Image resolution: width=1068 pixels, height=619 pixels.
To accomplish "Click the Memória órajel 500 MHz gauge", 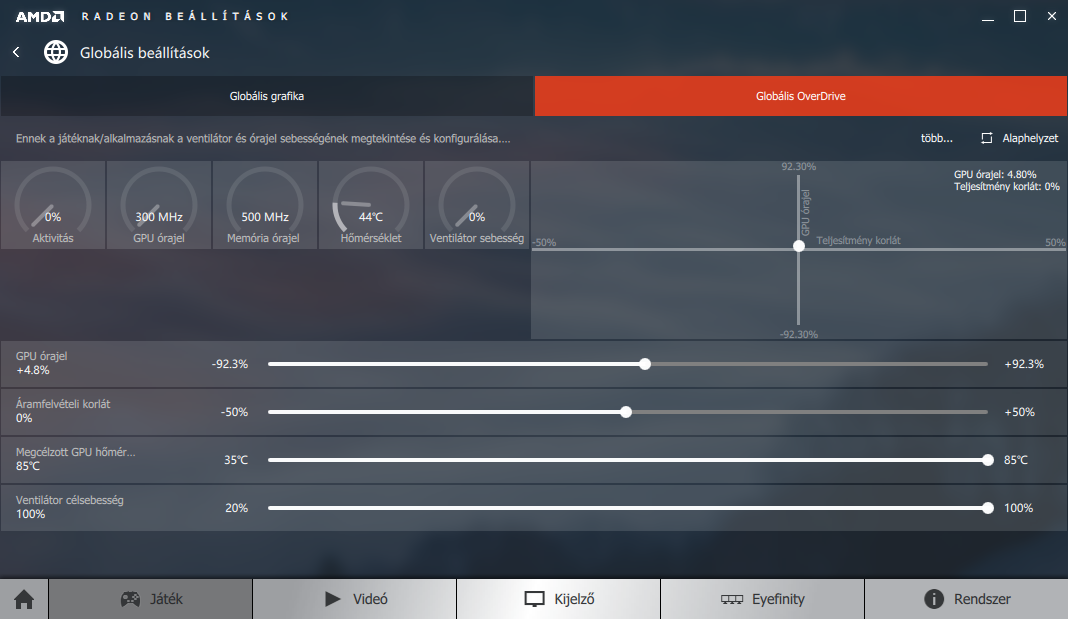I will pyautogui.click(x=265, y=205).
